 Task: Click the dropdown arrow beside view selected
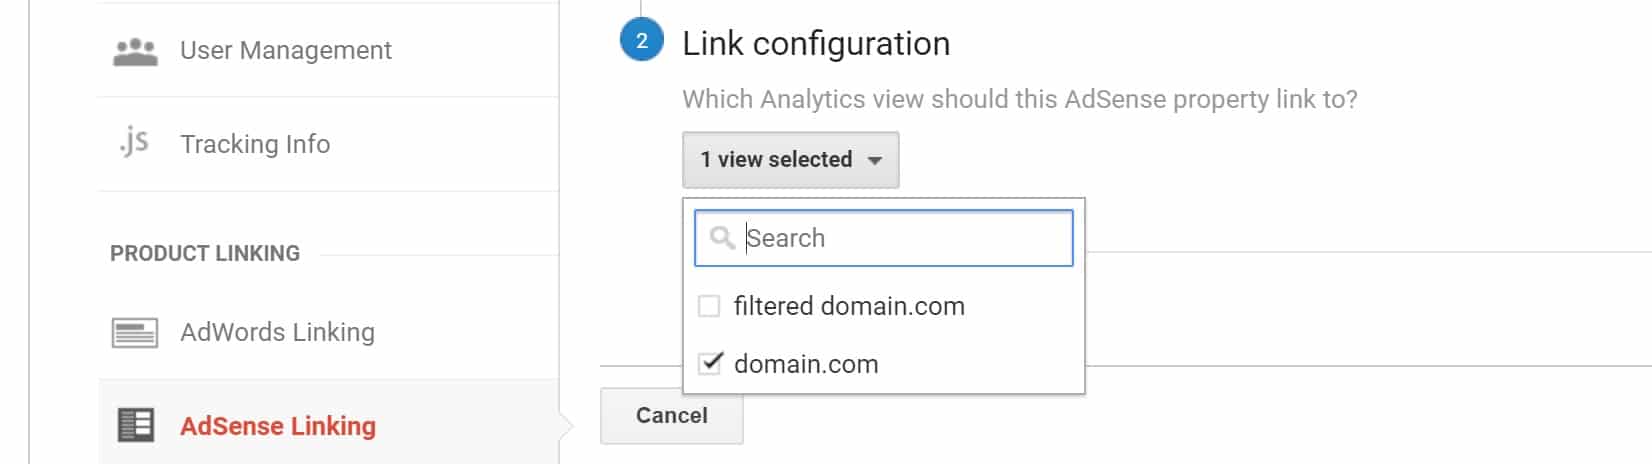coord(875,160)
